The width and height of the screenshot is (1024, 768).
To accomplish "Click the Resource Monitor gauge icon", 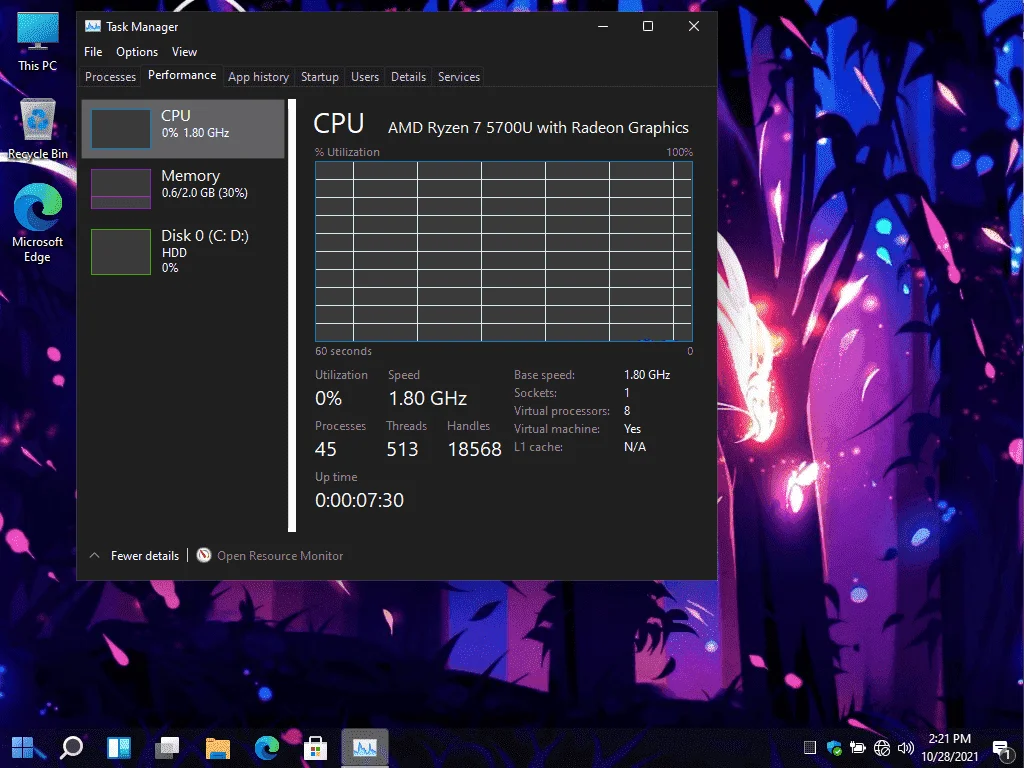I will point(204,555).
